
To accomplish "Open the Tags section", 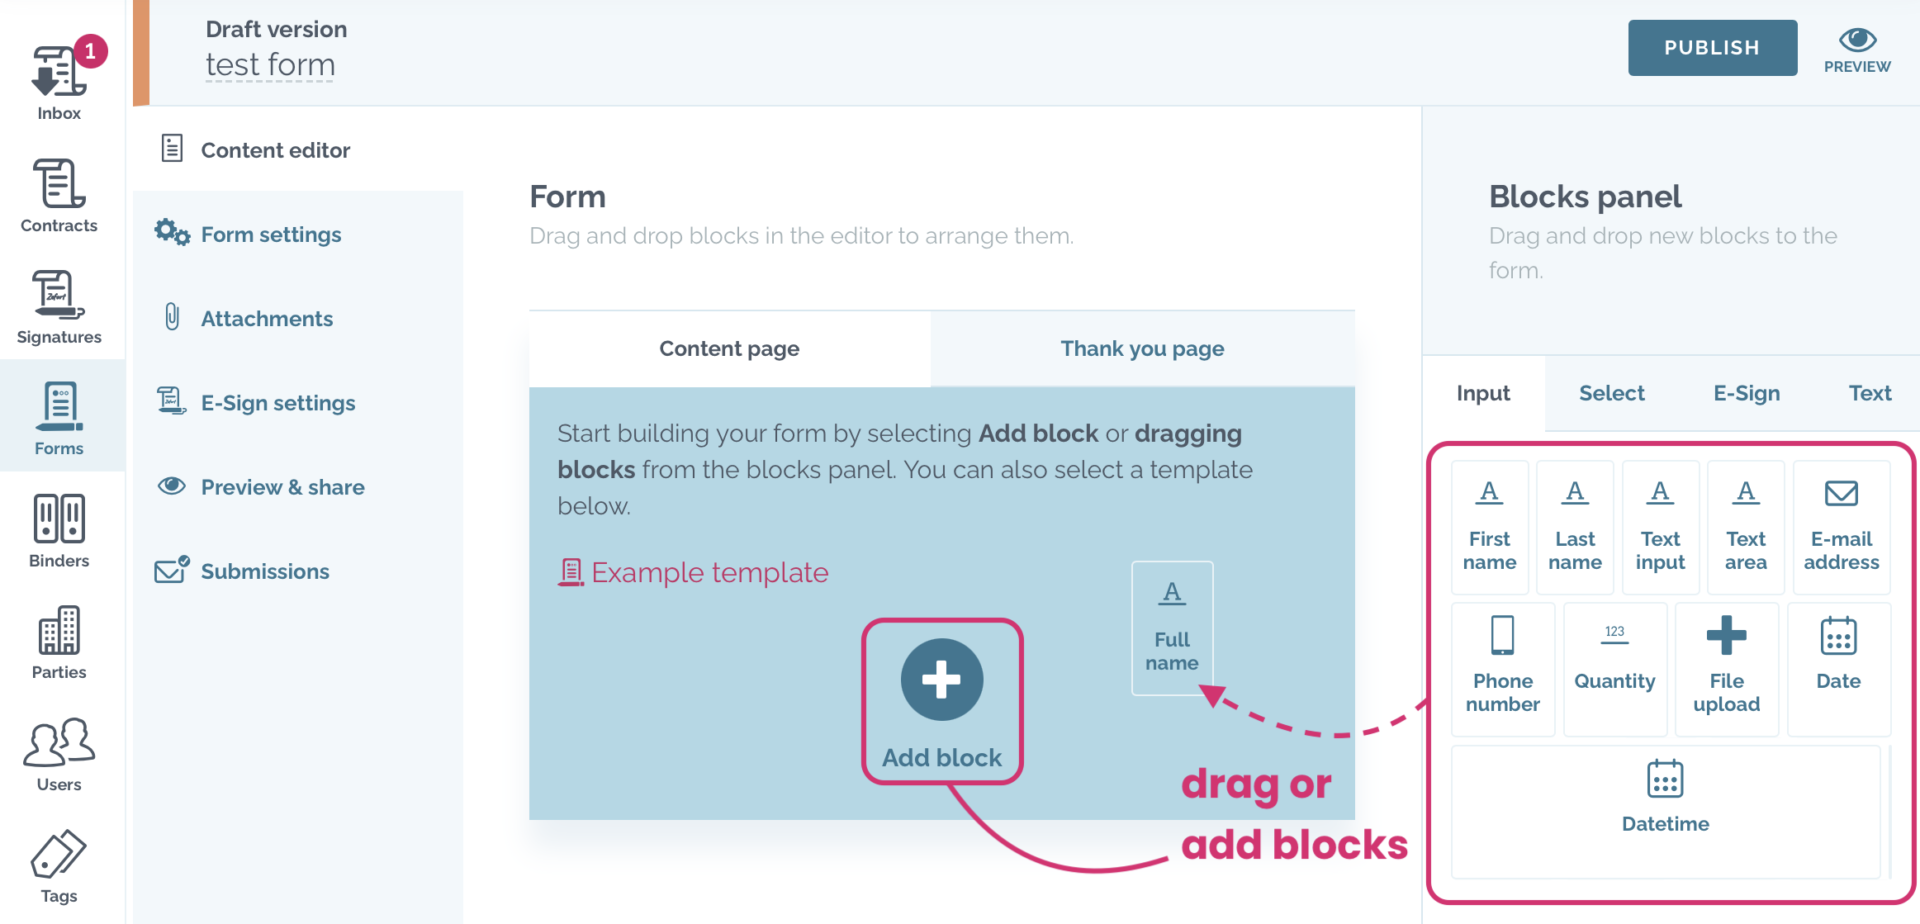I will [x=59, y=866].
